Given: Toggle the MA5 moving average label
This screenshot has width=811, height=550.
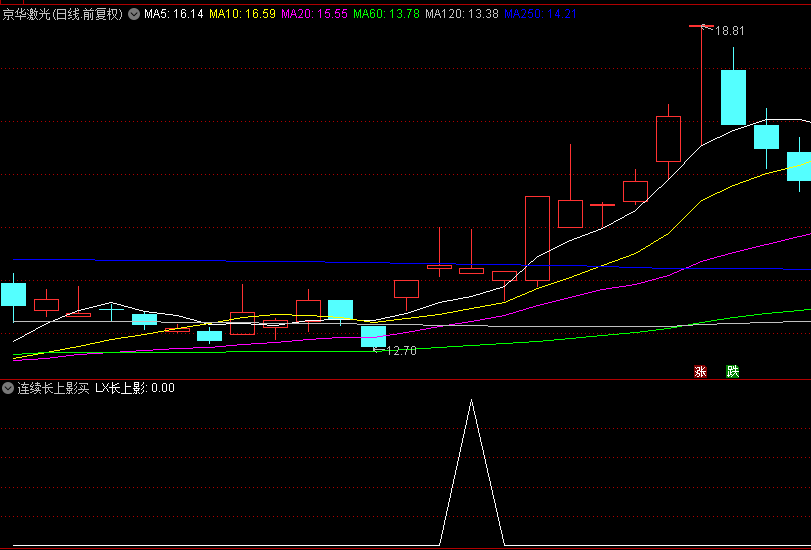Looking at the screenshot, I should 173,15.
